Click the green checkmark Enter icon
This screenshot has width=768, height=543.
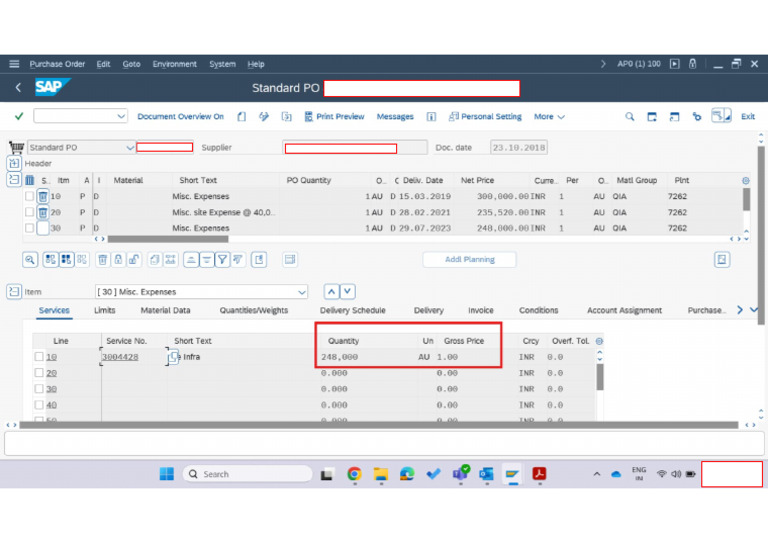(x=19, y=116)
